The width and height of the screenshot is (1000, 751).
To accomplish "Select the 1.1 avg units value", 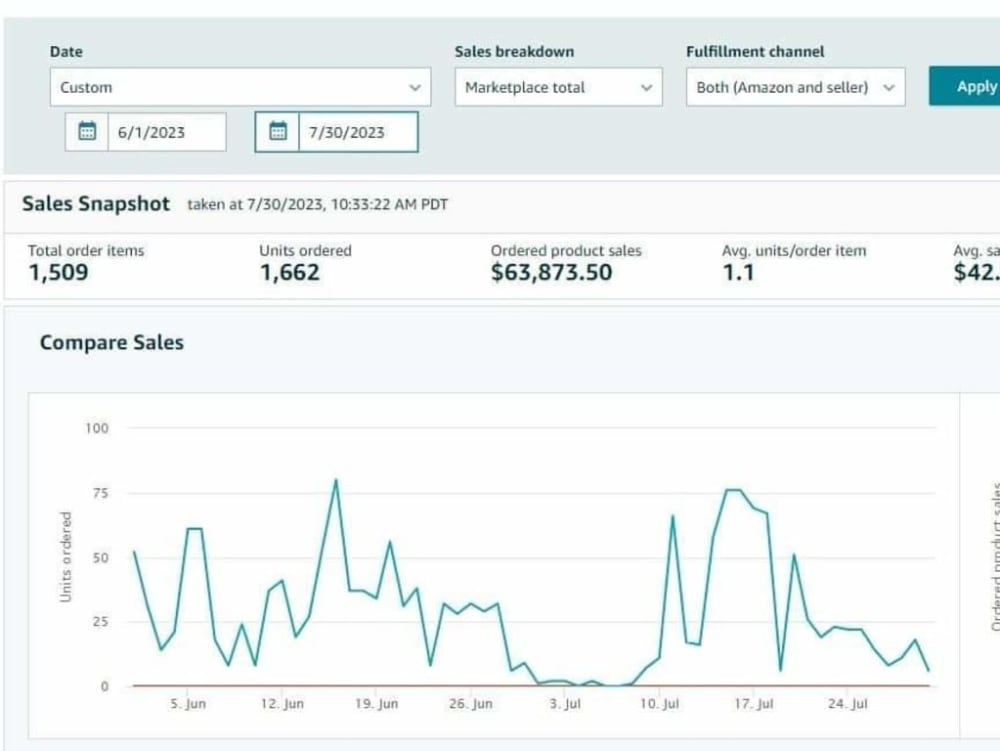I will pos(738,272).
